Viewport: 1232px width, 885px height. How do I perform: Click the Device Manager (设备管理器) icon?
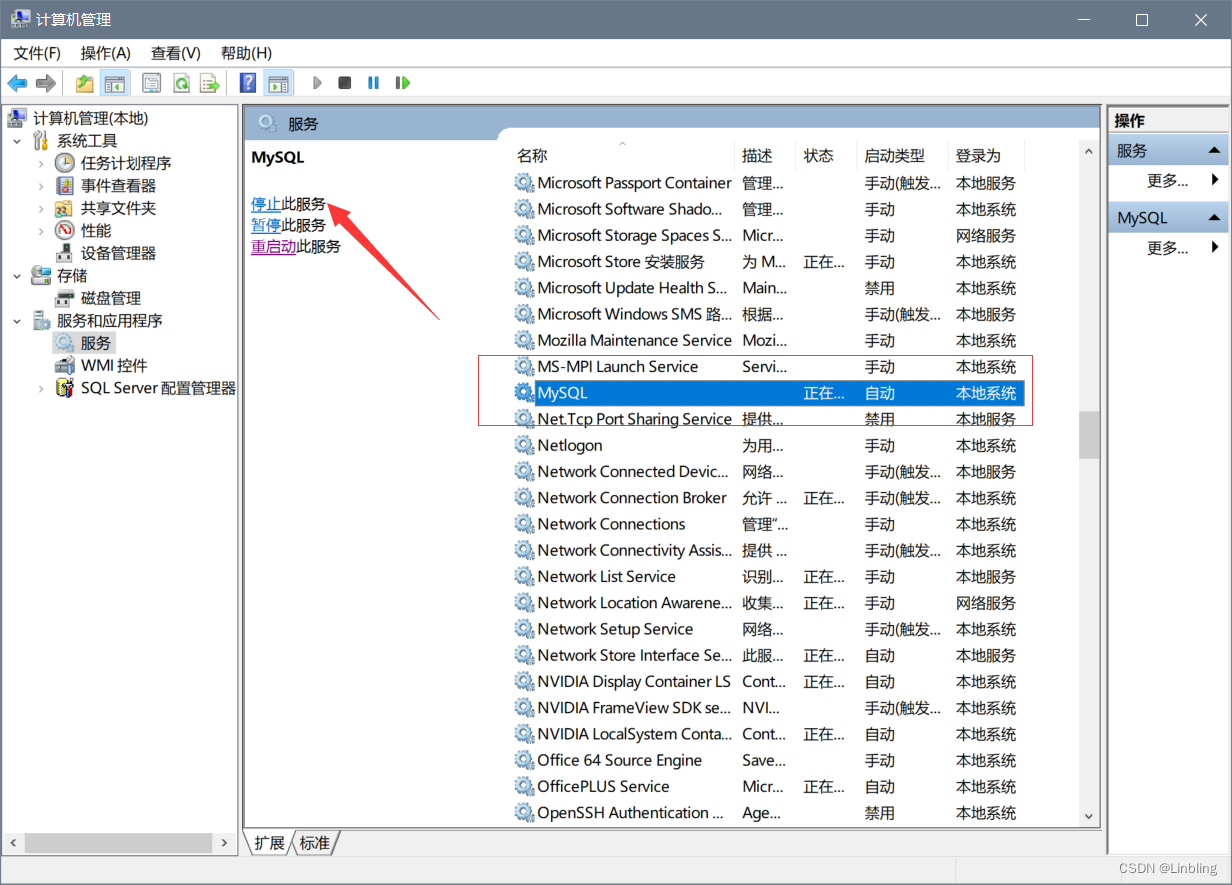[65, 253]
